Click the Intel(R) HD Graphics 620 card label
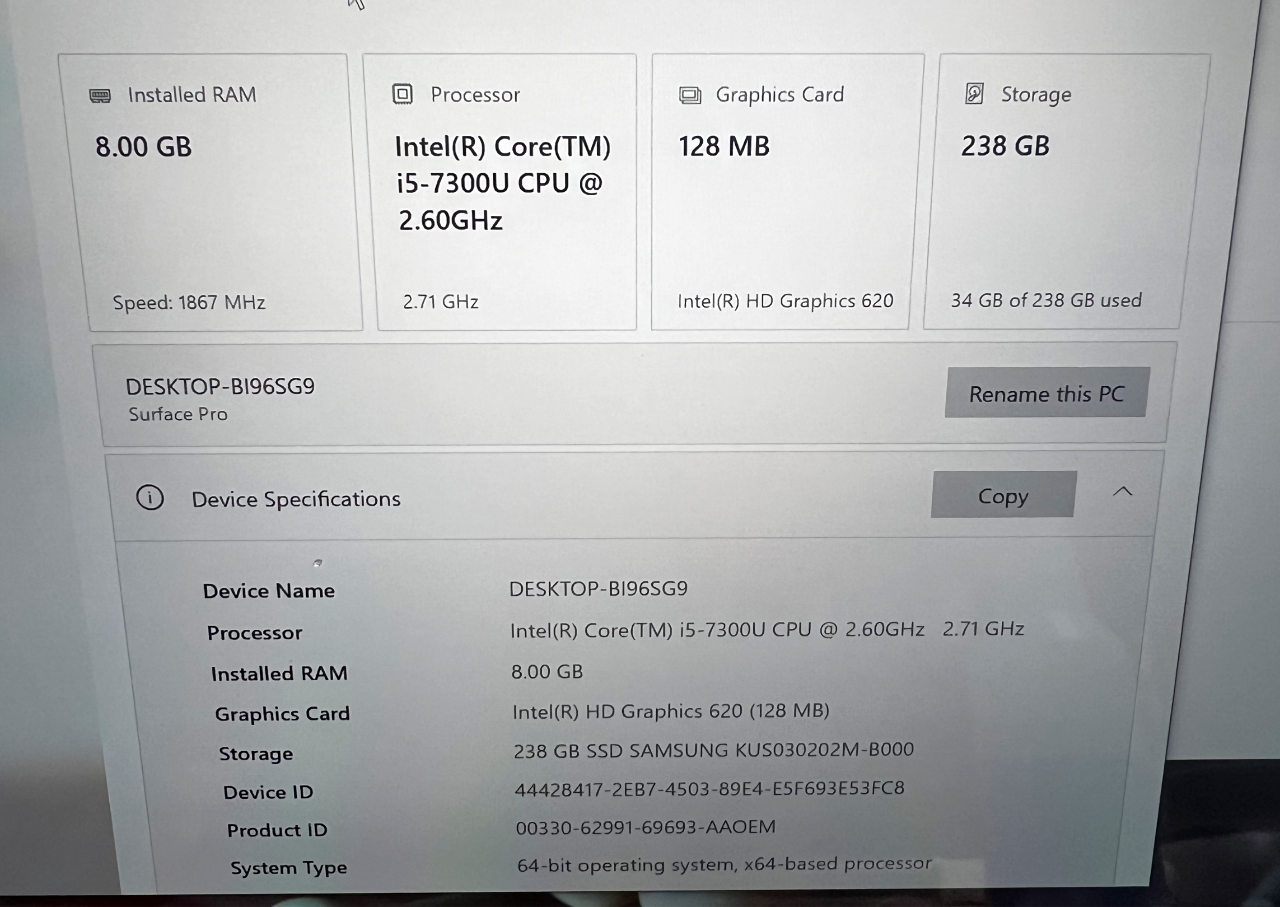The image size is (1280, 907). tap(785, 301)
